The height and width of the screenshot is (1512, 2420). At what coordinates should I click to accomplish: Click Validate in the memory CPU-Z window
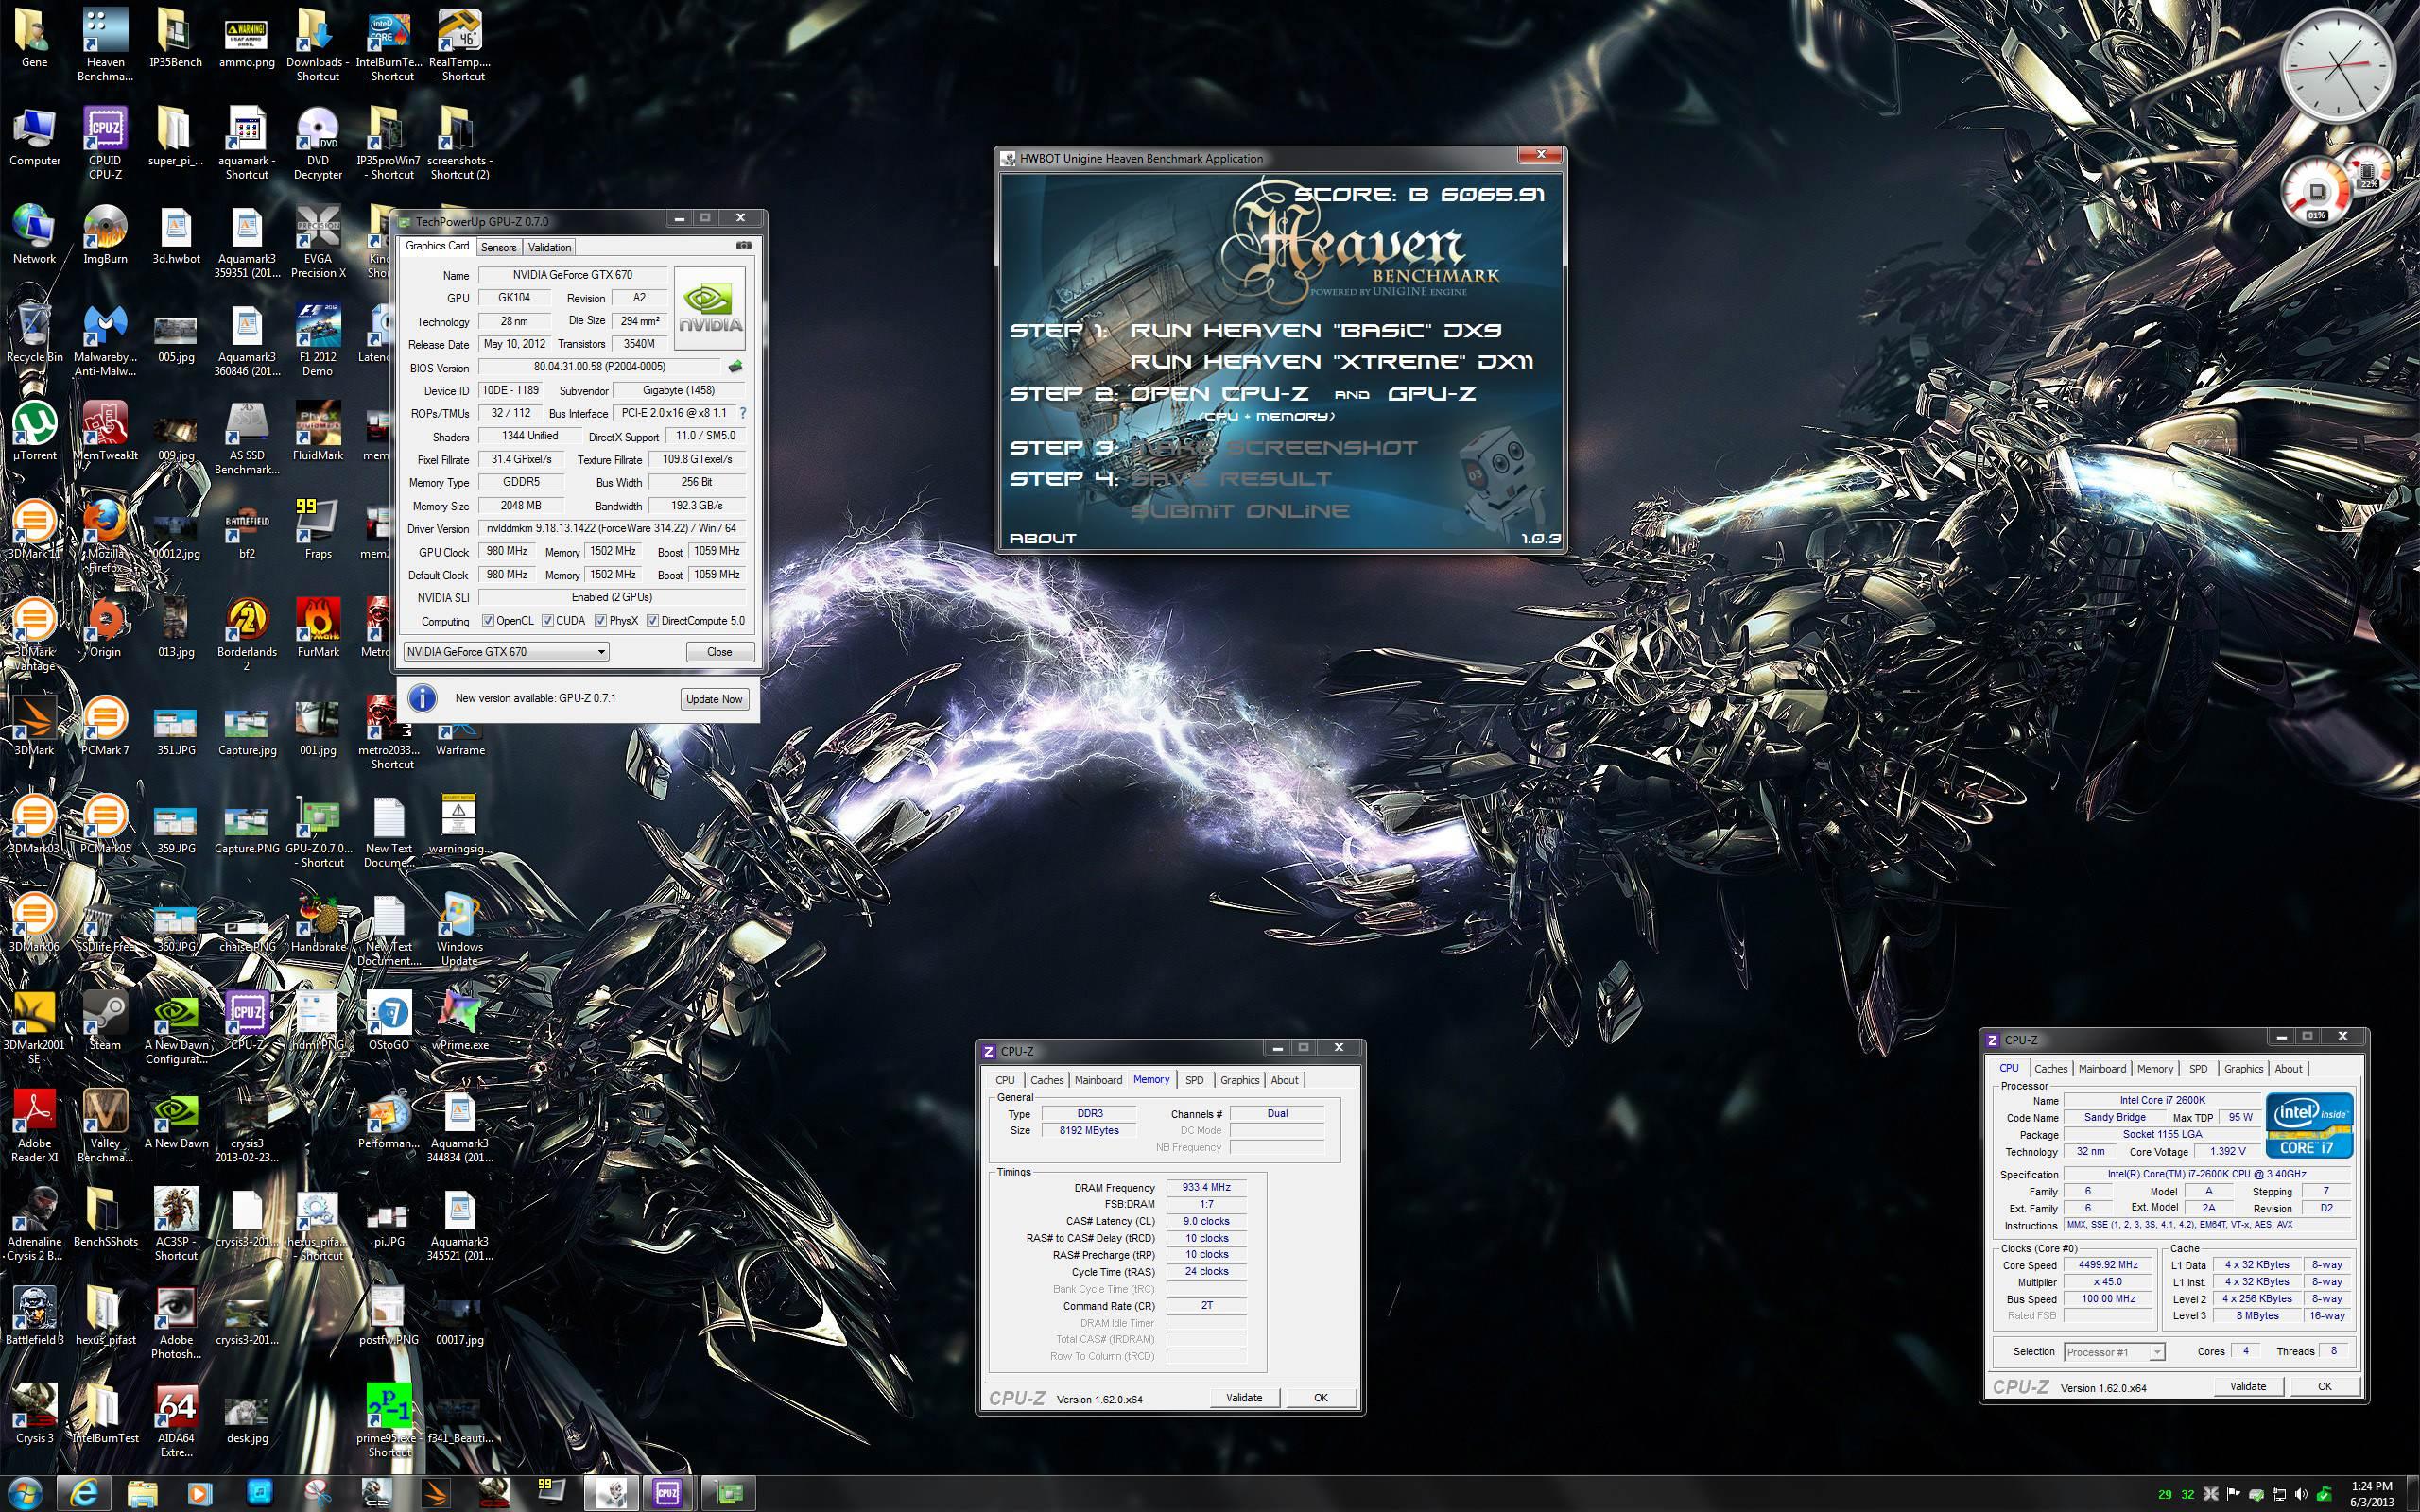(x=1244, y=1398)
